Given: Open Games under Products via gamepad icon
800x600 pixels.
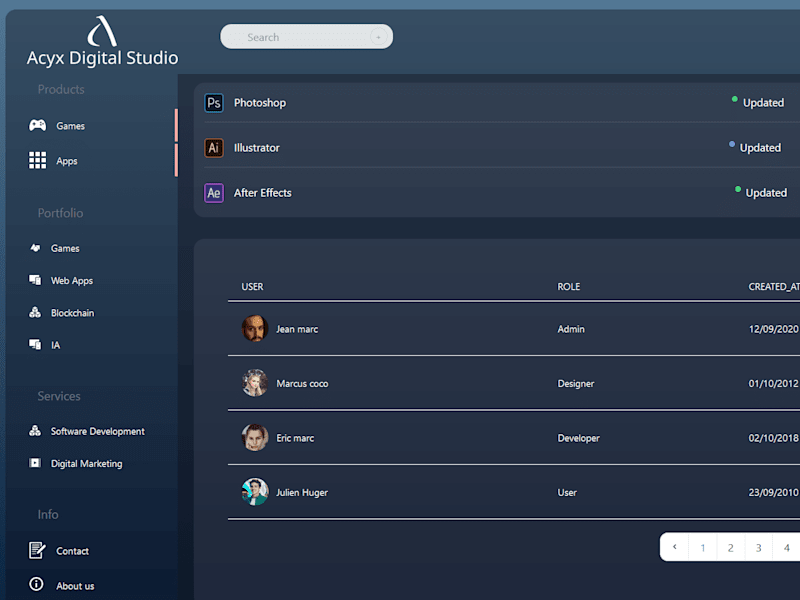Looking at the screenshot, I should pos(37,126).
